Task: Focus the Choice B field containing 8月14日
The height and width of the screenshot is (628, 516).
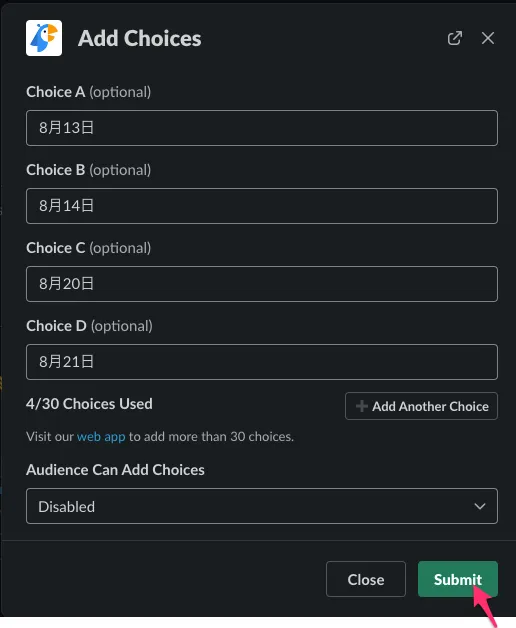Action: click(262, 206)
